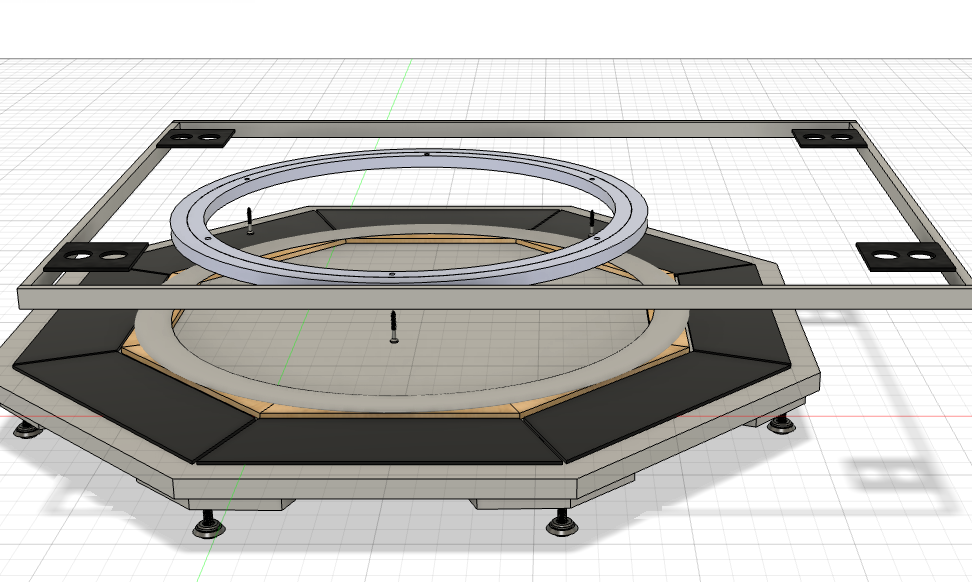The image size is (972, 582).
Task: Select the near-right black mounting plate
Action: pyautogui.click(x=904, y=256)
